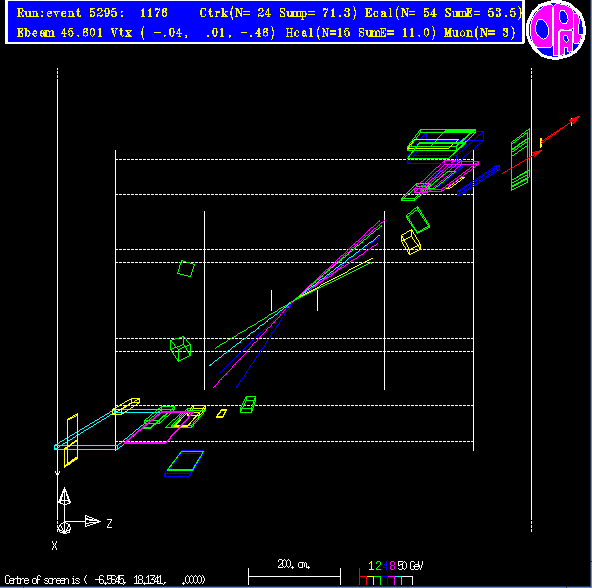Click the OPAL logo in the corner
This screenshot has width=592, height=588.
click(x=556, y=29)
